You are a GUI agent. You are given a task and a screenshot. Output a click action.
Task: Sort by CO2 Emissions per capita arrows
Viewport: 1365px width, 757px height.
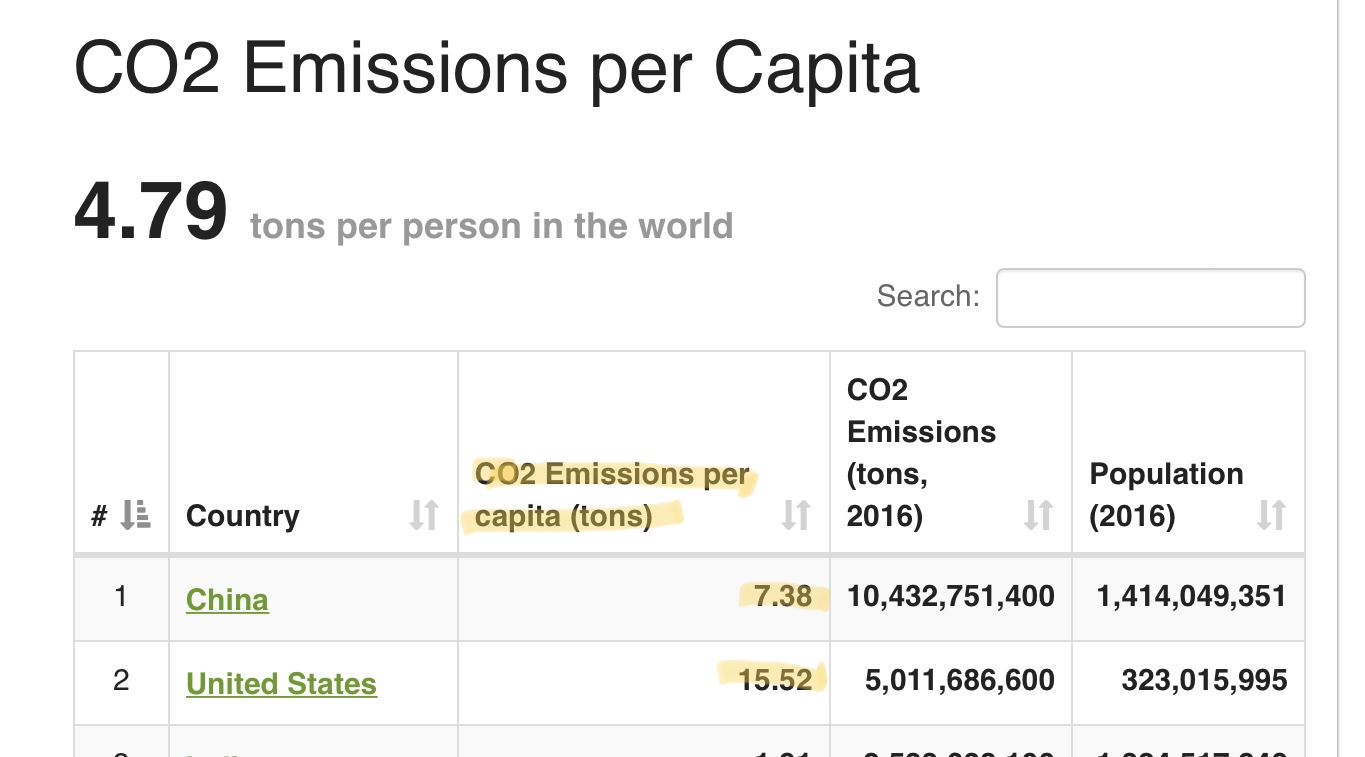[796, 515]
